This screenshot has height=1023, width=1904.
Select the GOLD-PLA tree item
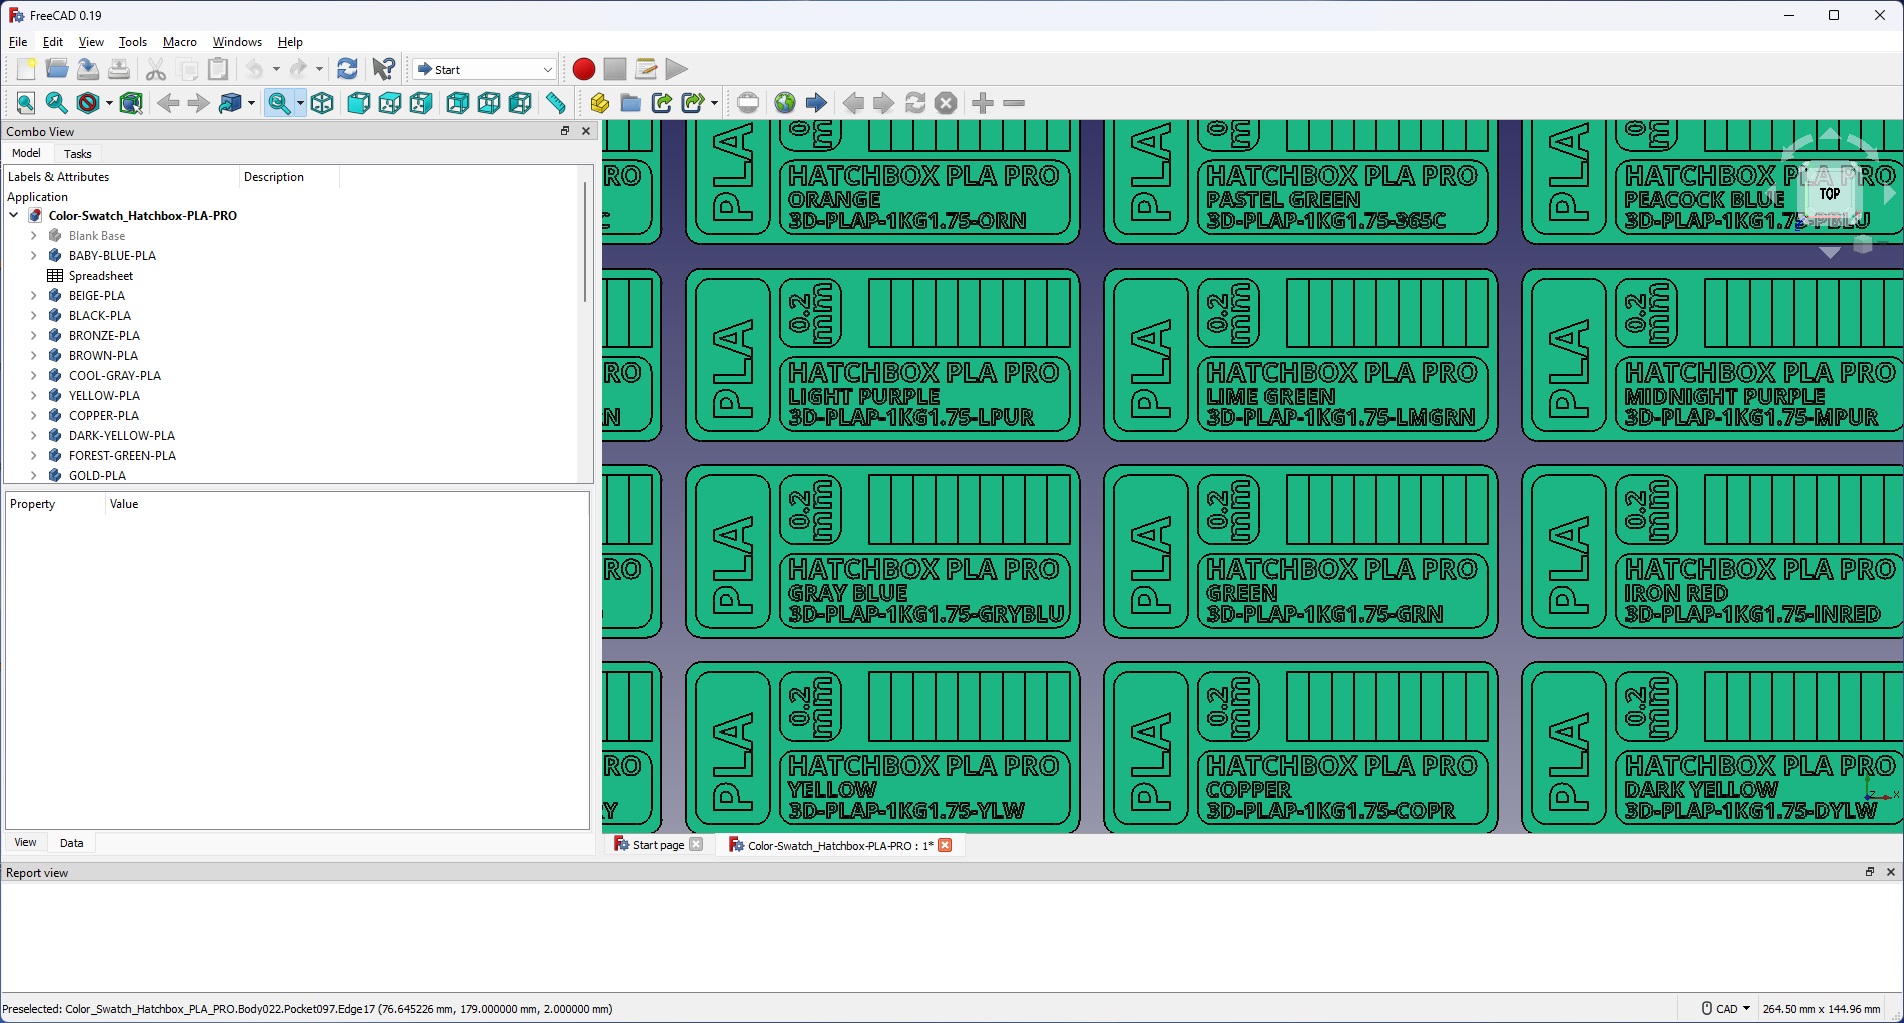(97, 475)
